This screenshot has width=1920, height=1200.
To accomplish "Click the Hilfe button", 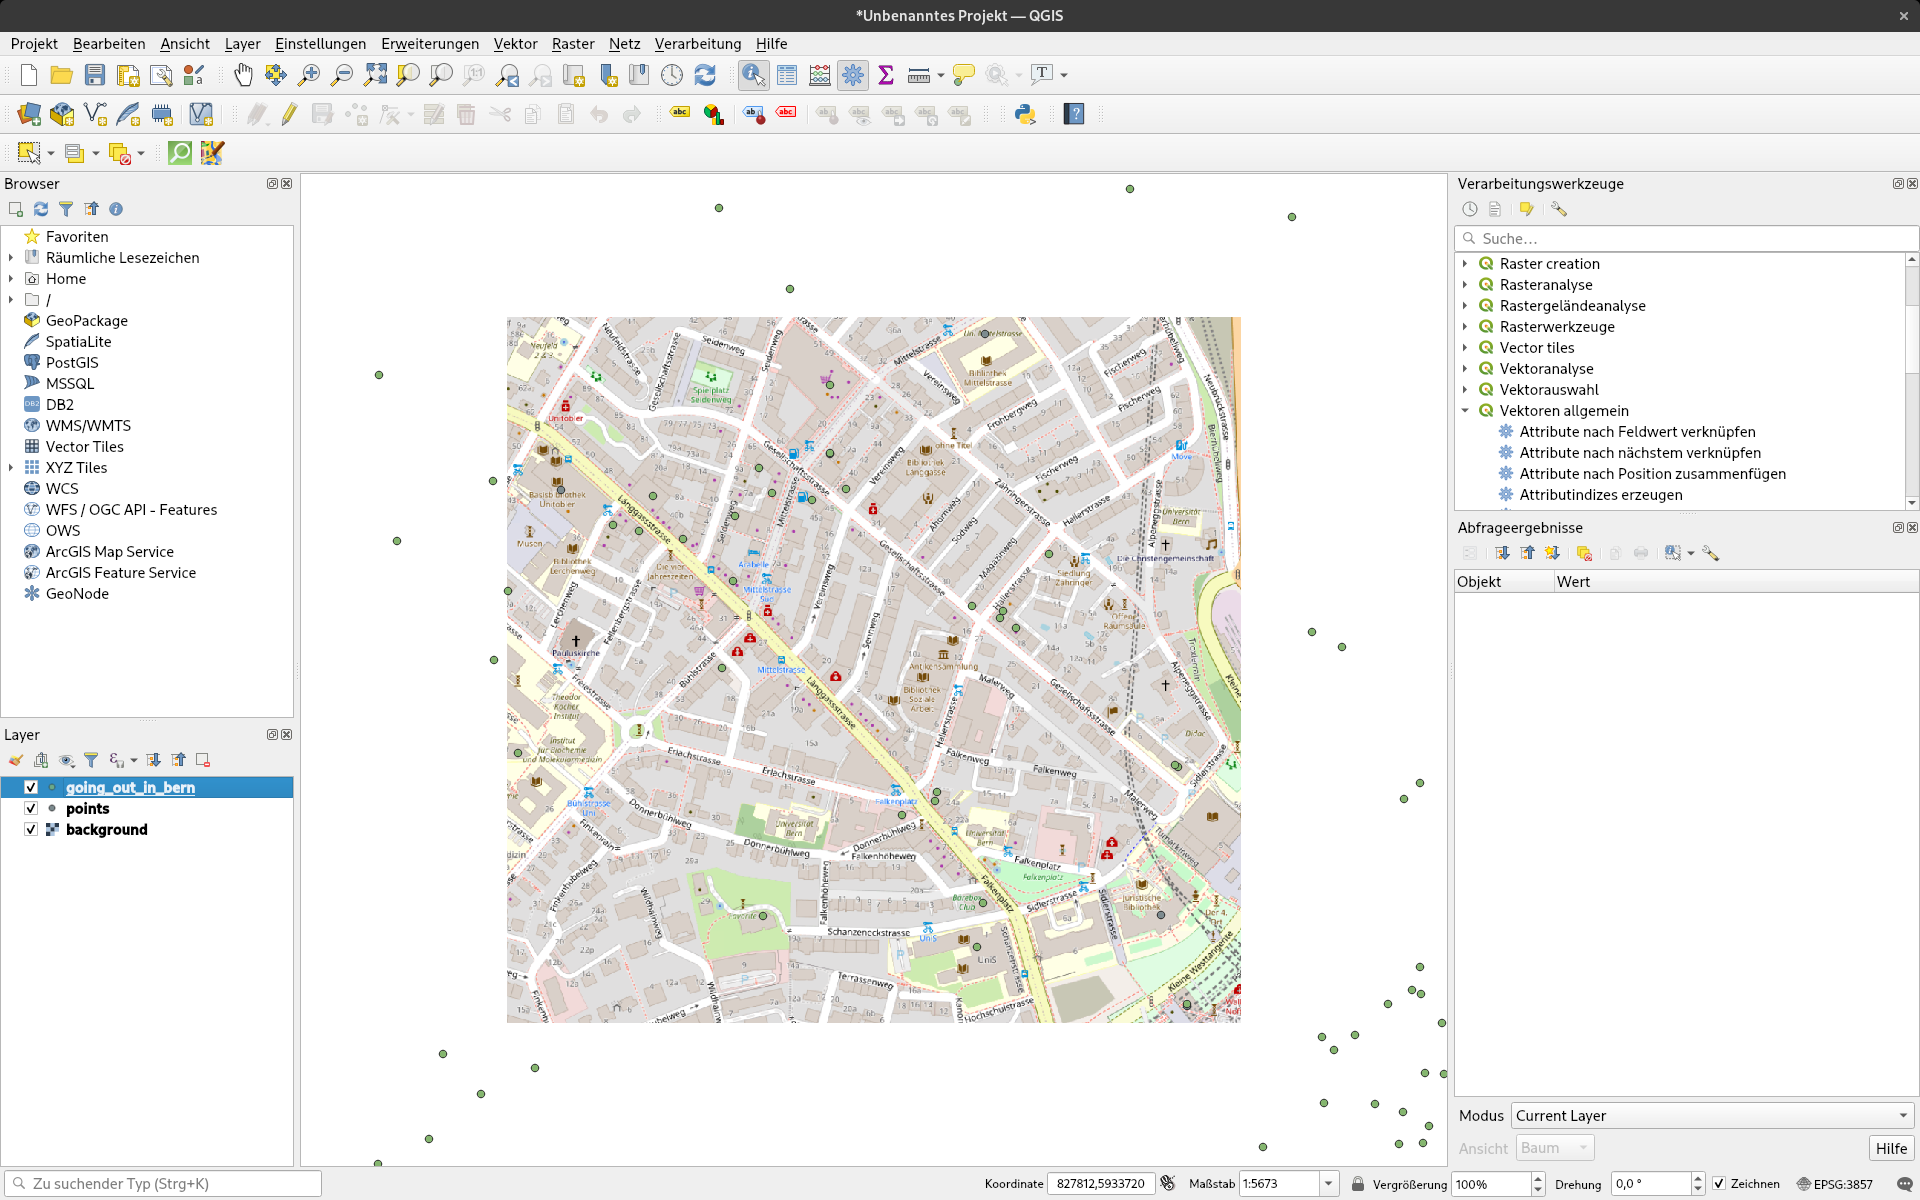I will click(x=1890, y=1148).
